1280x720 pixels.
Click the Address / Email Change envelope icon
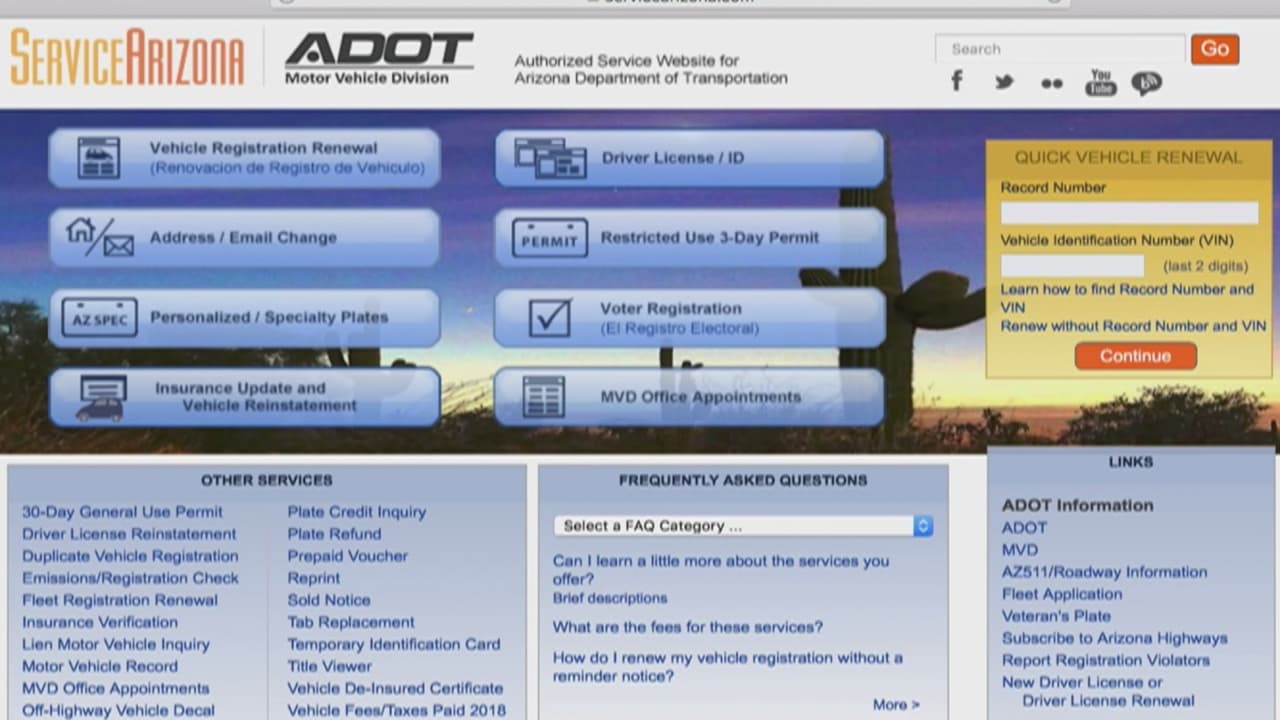click(99, 237)
